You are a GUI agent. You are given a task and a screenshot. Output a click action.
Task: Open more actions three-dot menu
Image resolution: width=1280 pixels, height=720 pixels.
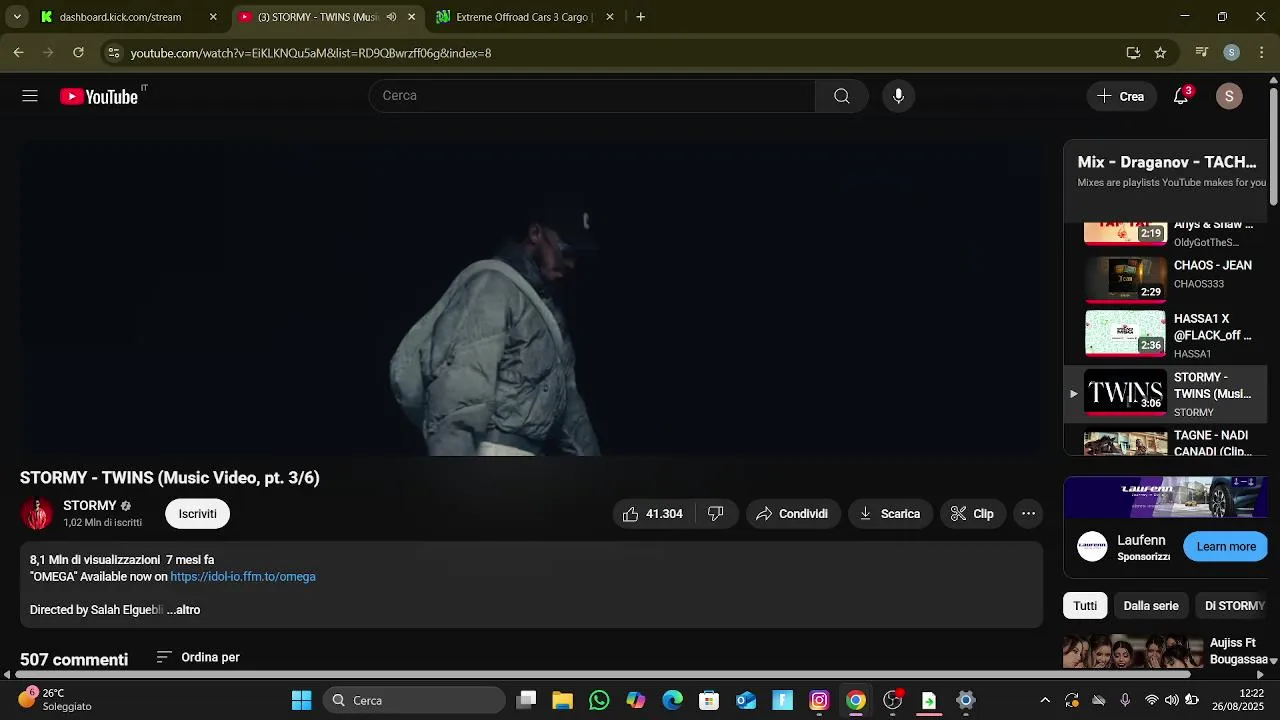[1028, 514]
